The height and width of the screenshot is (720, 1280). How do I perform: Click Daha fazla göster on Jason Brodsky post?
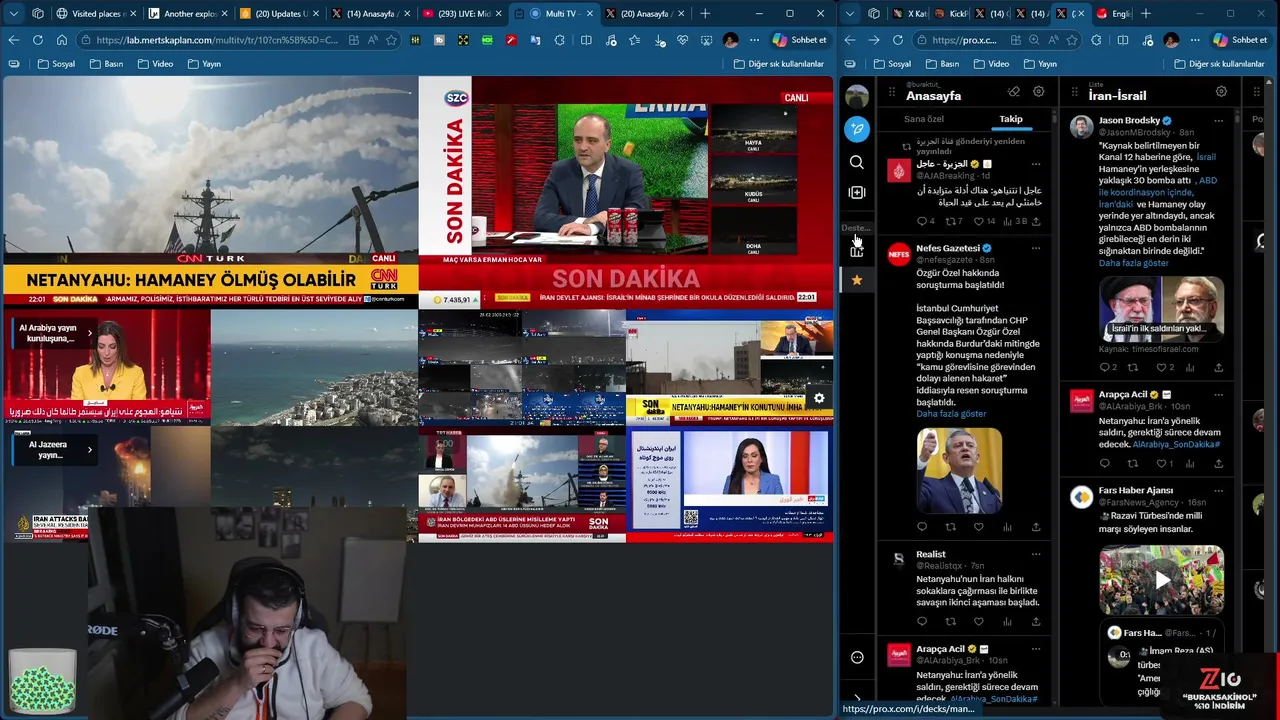pyautogui.click(x=1133, y=263)
